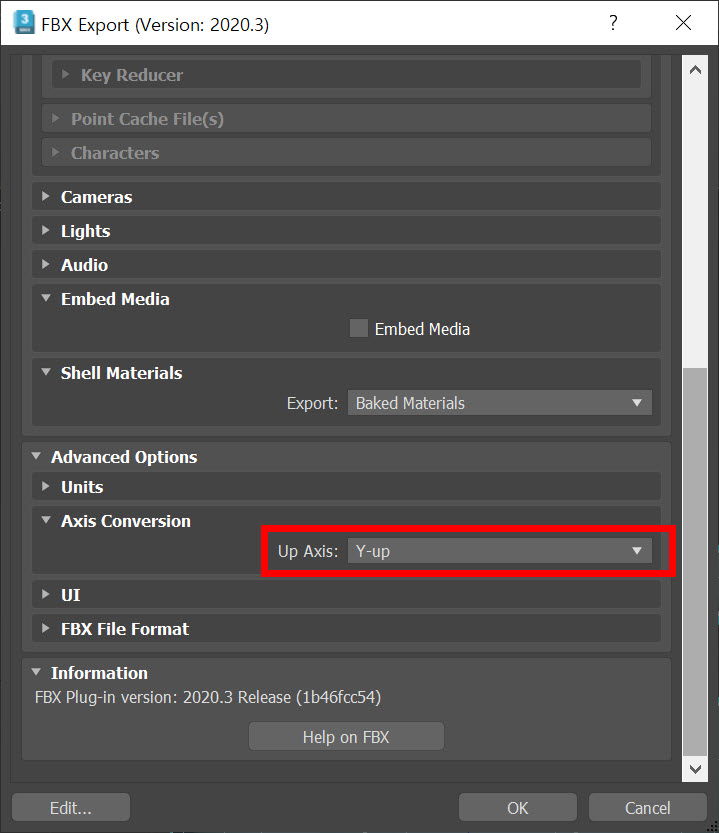Screen dimensions: 719x833
Task: Click the 'Export:' label in Shell Materials
Action: (312, 403)
